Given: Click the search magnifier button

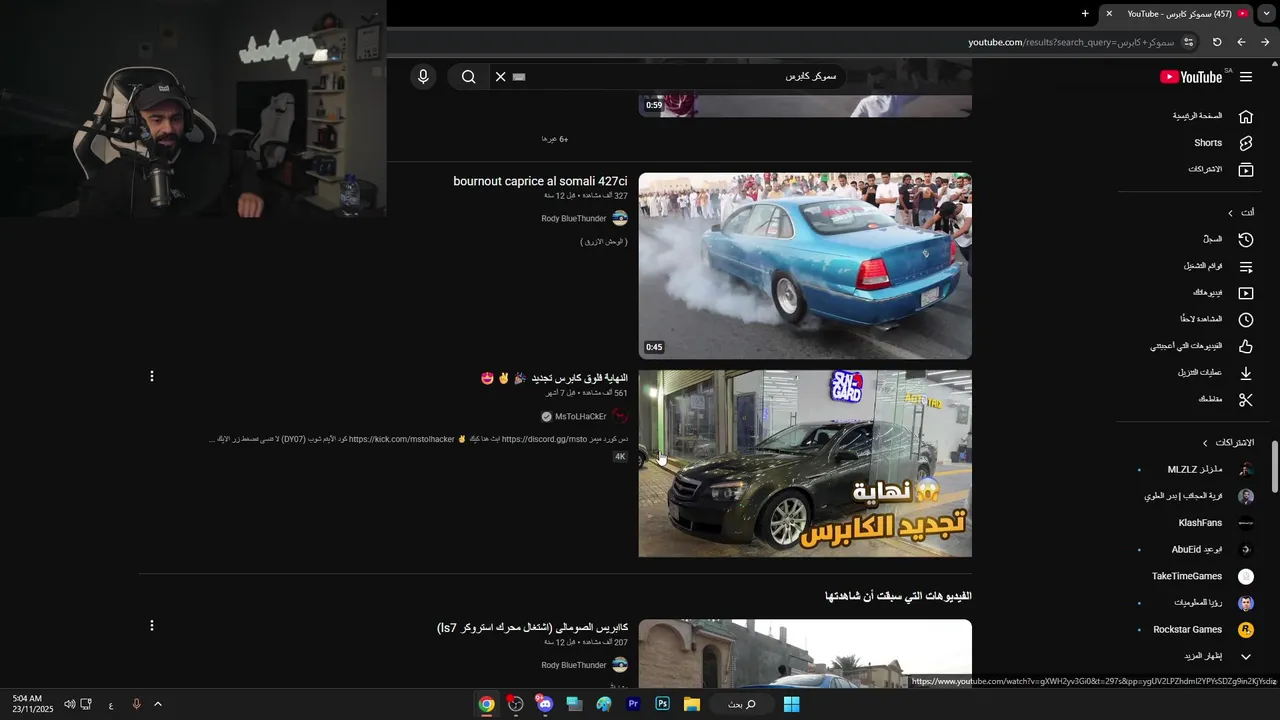Looking at the screenshot, I should (468, 77).
